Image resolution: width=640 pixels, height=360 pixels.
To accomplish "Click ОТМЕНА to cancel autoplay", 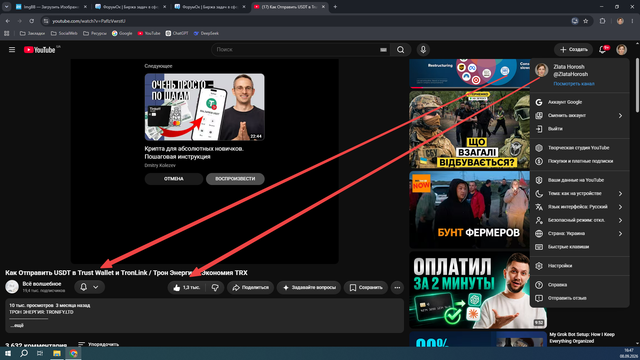I will tap(173, 179).
